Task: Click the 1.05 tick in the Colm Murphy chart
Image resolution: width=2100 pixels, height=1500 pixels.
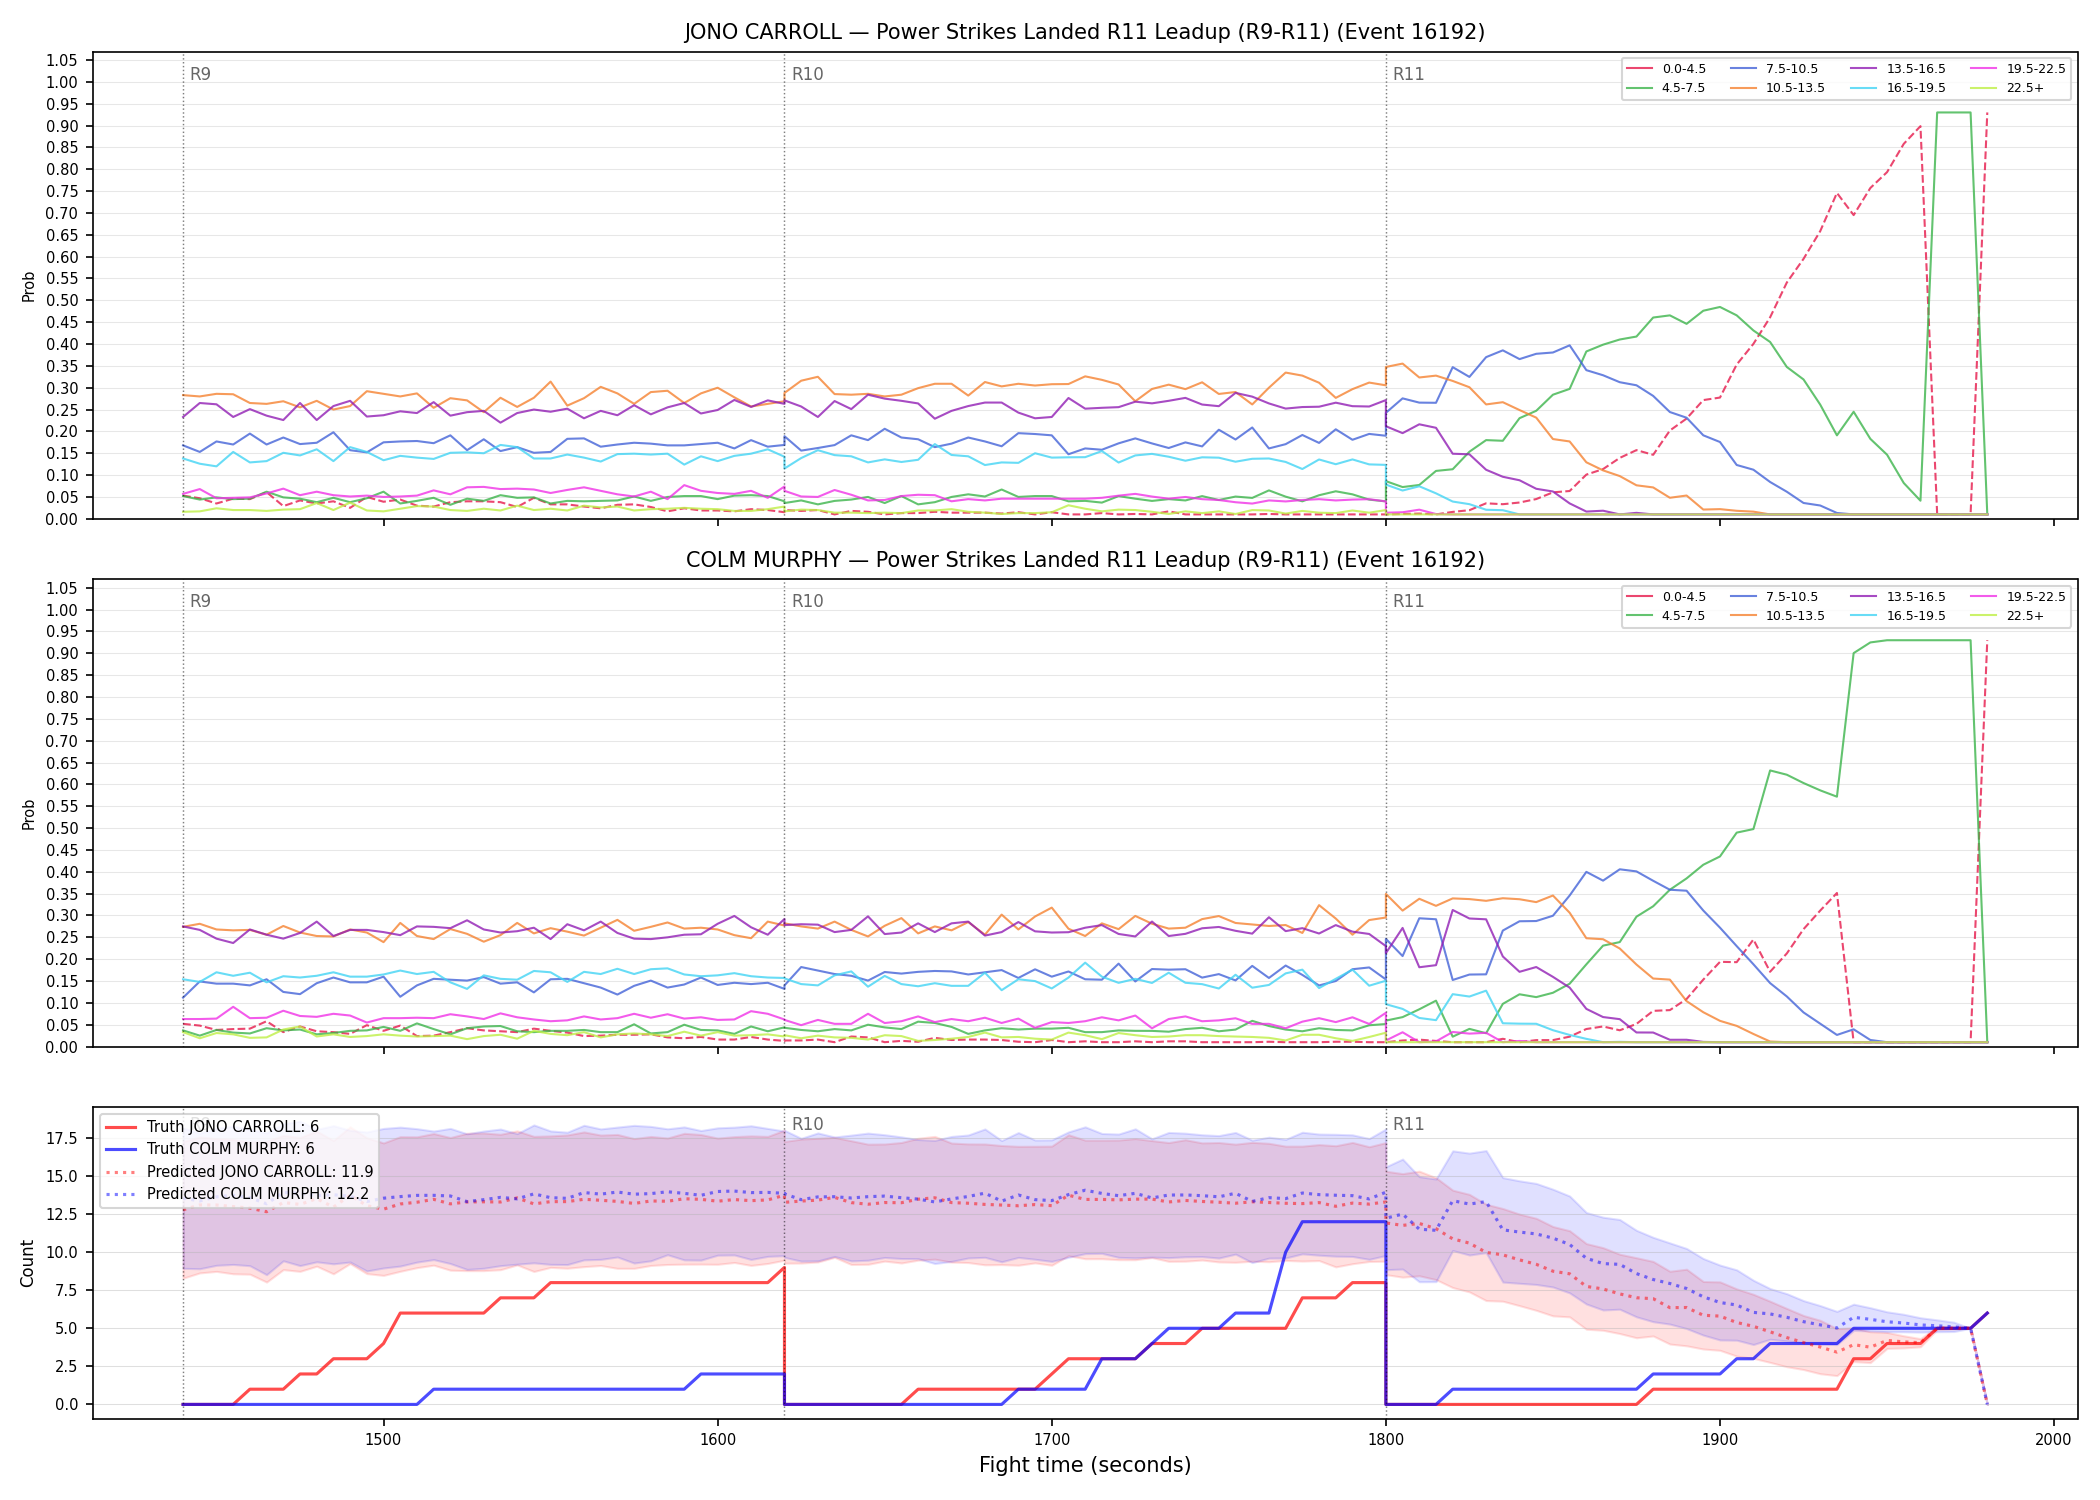Action: (63, 588)
